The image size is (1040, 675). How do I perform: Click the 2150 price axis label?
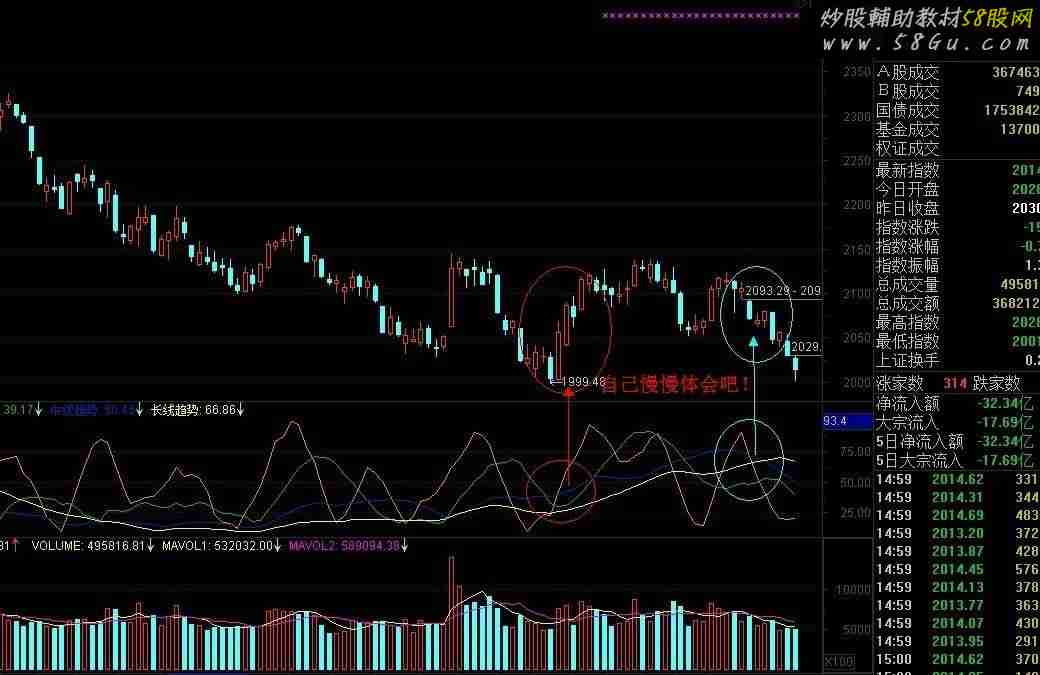[x=856, y=250]
